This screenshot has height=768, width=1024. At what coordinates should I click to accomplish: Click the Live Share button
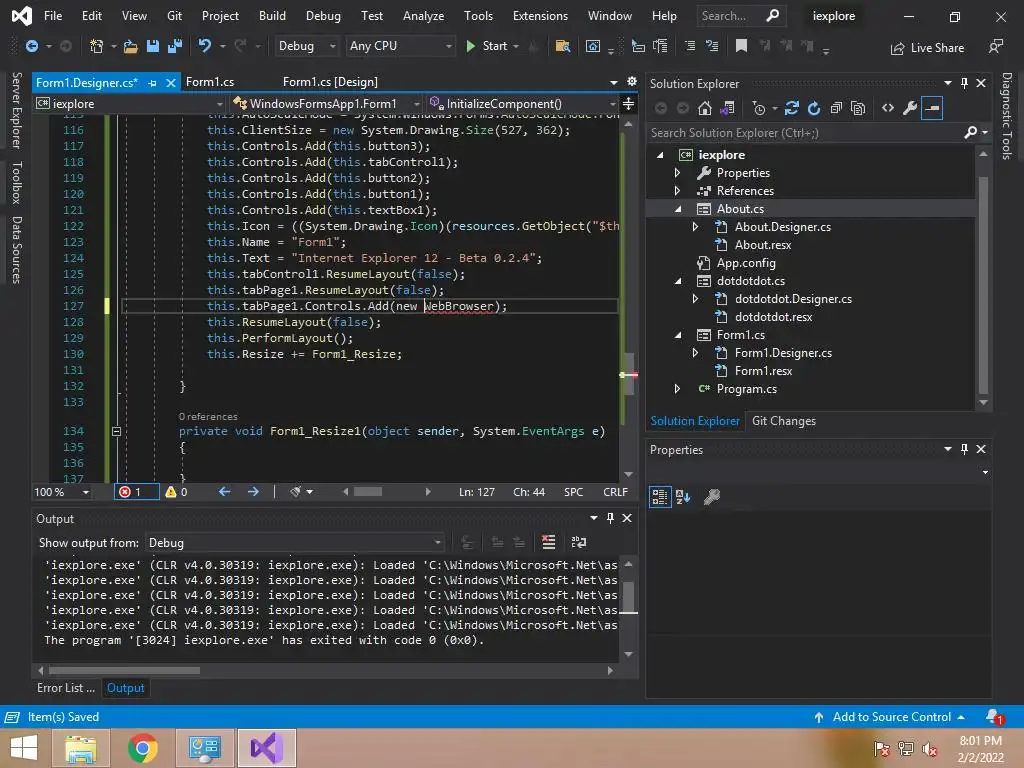point(927,47)
